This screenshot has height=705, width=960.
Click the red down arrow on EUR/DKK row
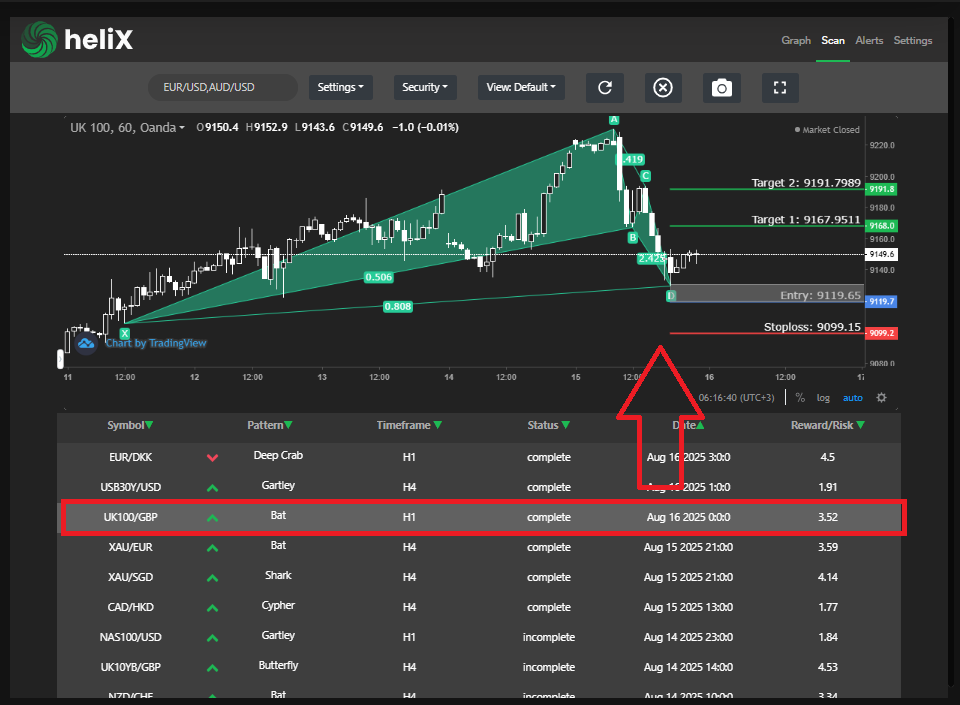click(x=212, y=458)
